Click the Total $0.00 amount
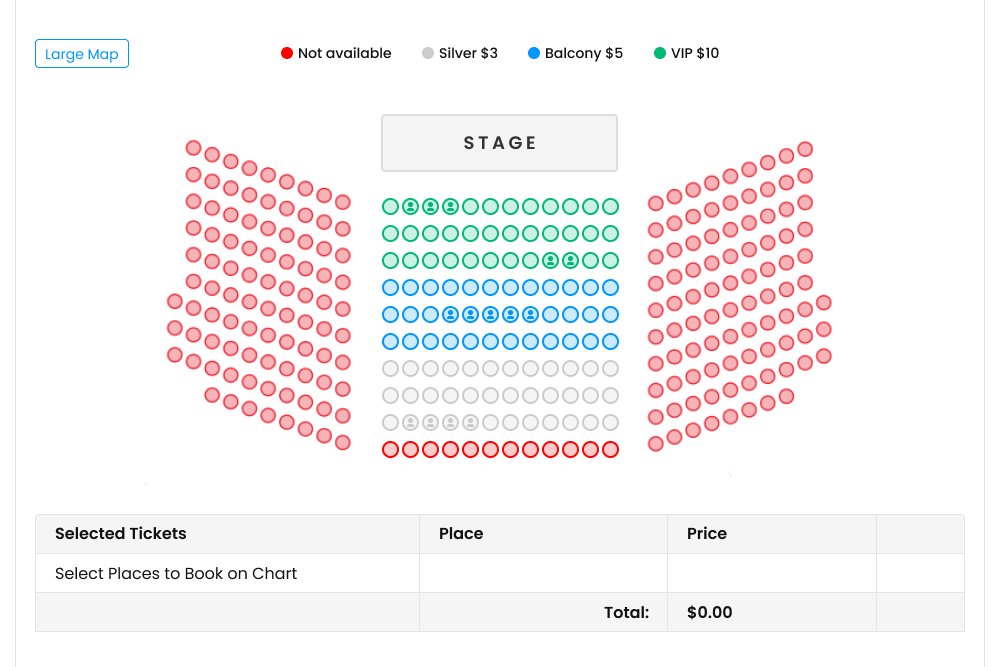 point(709,612)
